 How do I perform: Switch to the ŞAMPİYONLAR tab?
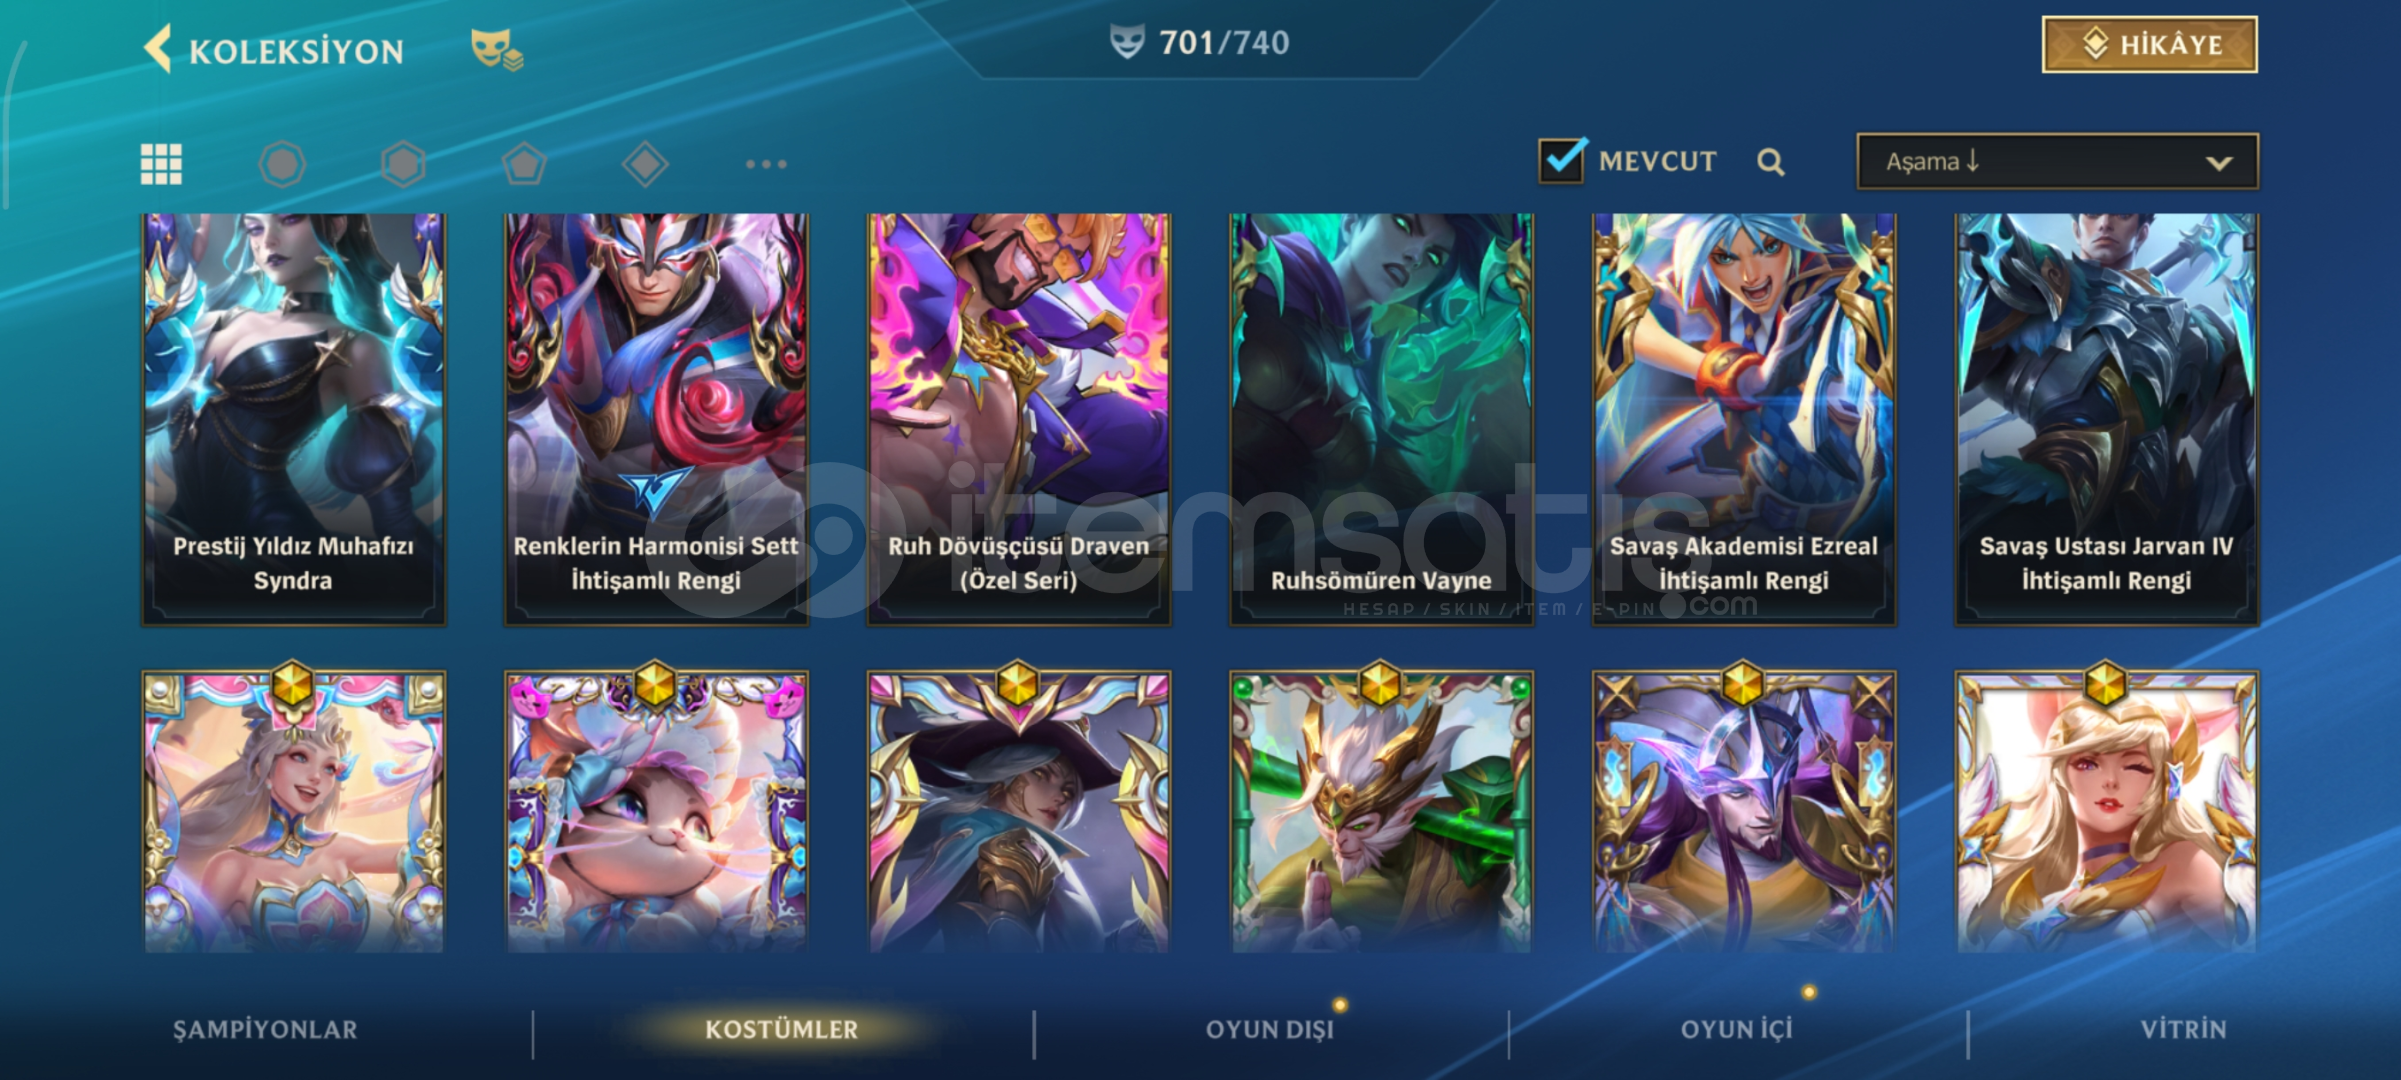[x=265, y=1030]
